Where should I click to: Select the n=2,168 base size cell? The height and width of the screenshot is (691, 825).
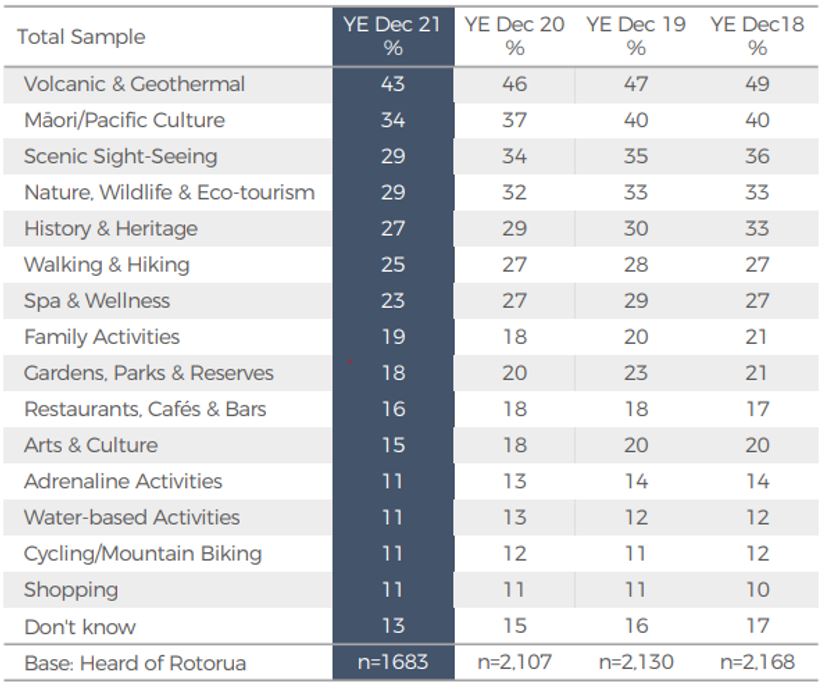click(757, 662)
